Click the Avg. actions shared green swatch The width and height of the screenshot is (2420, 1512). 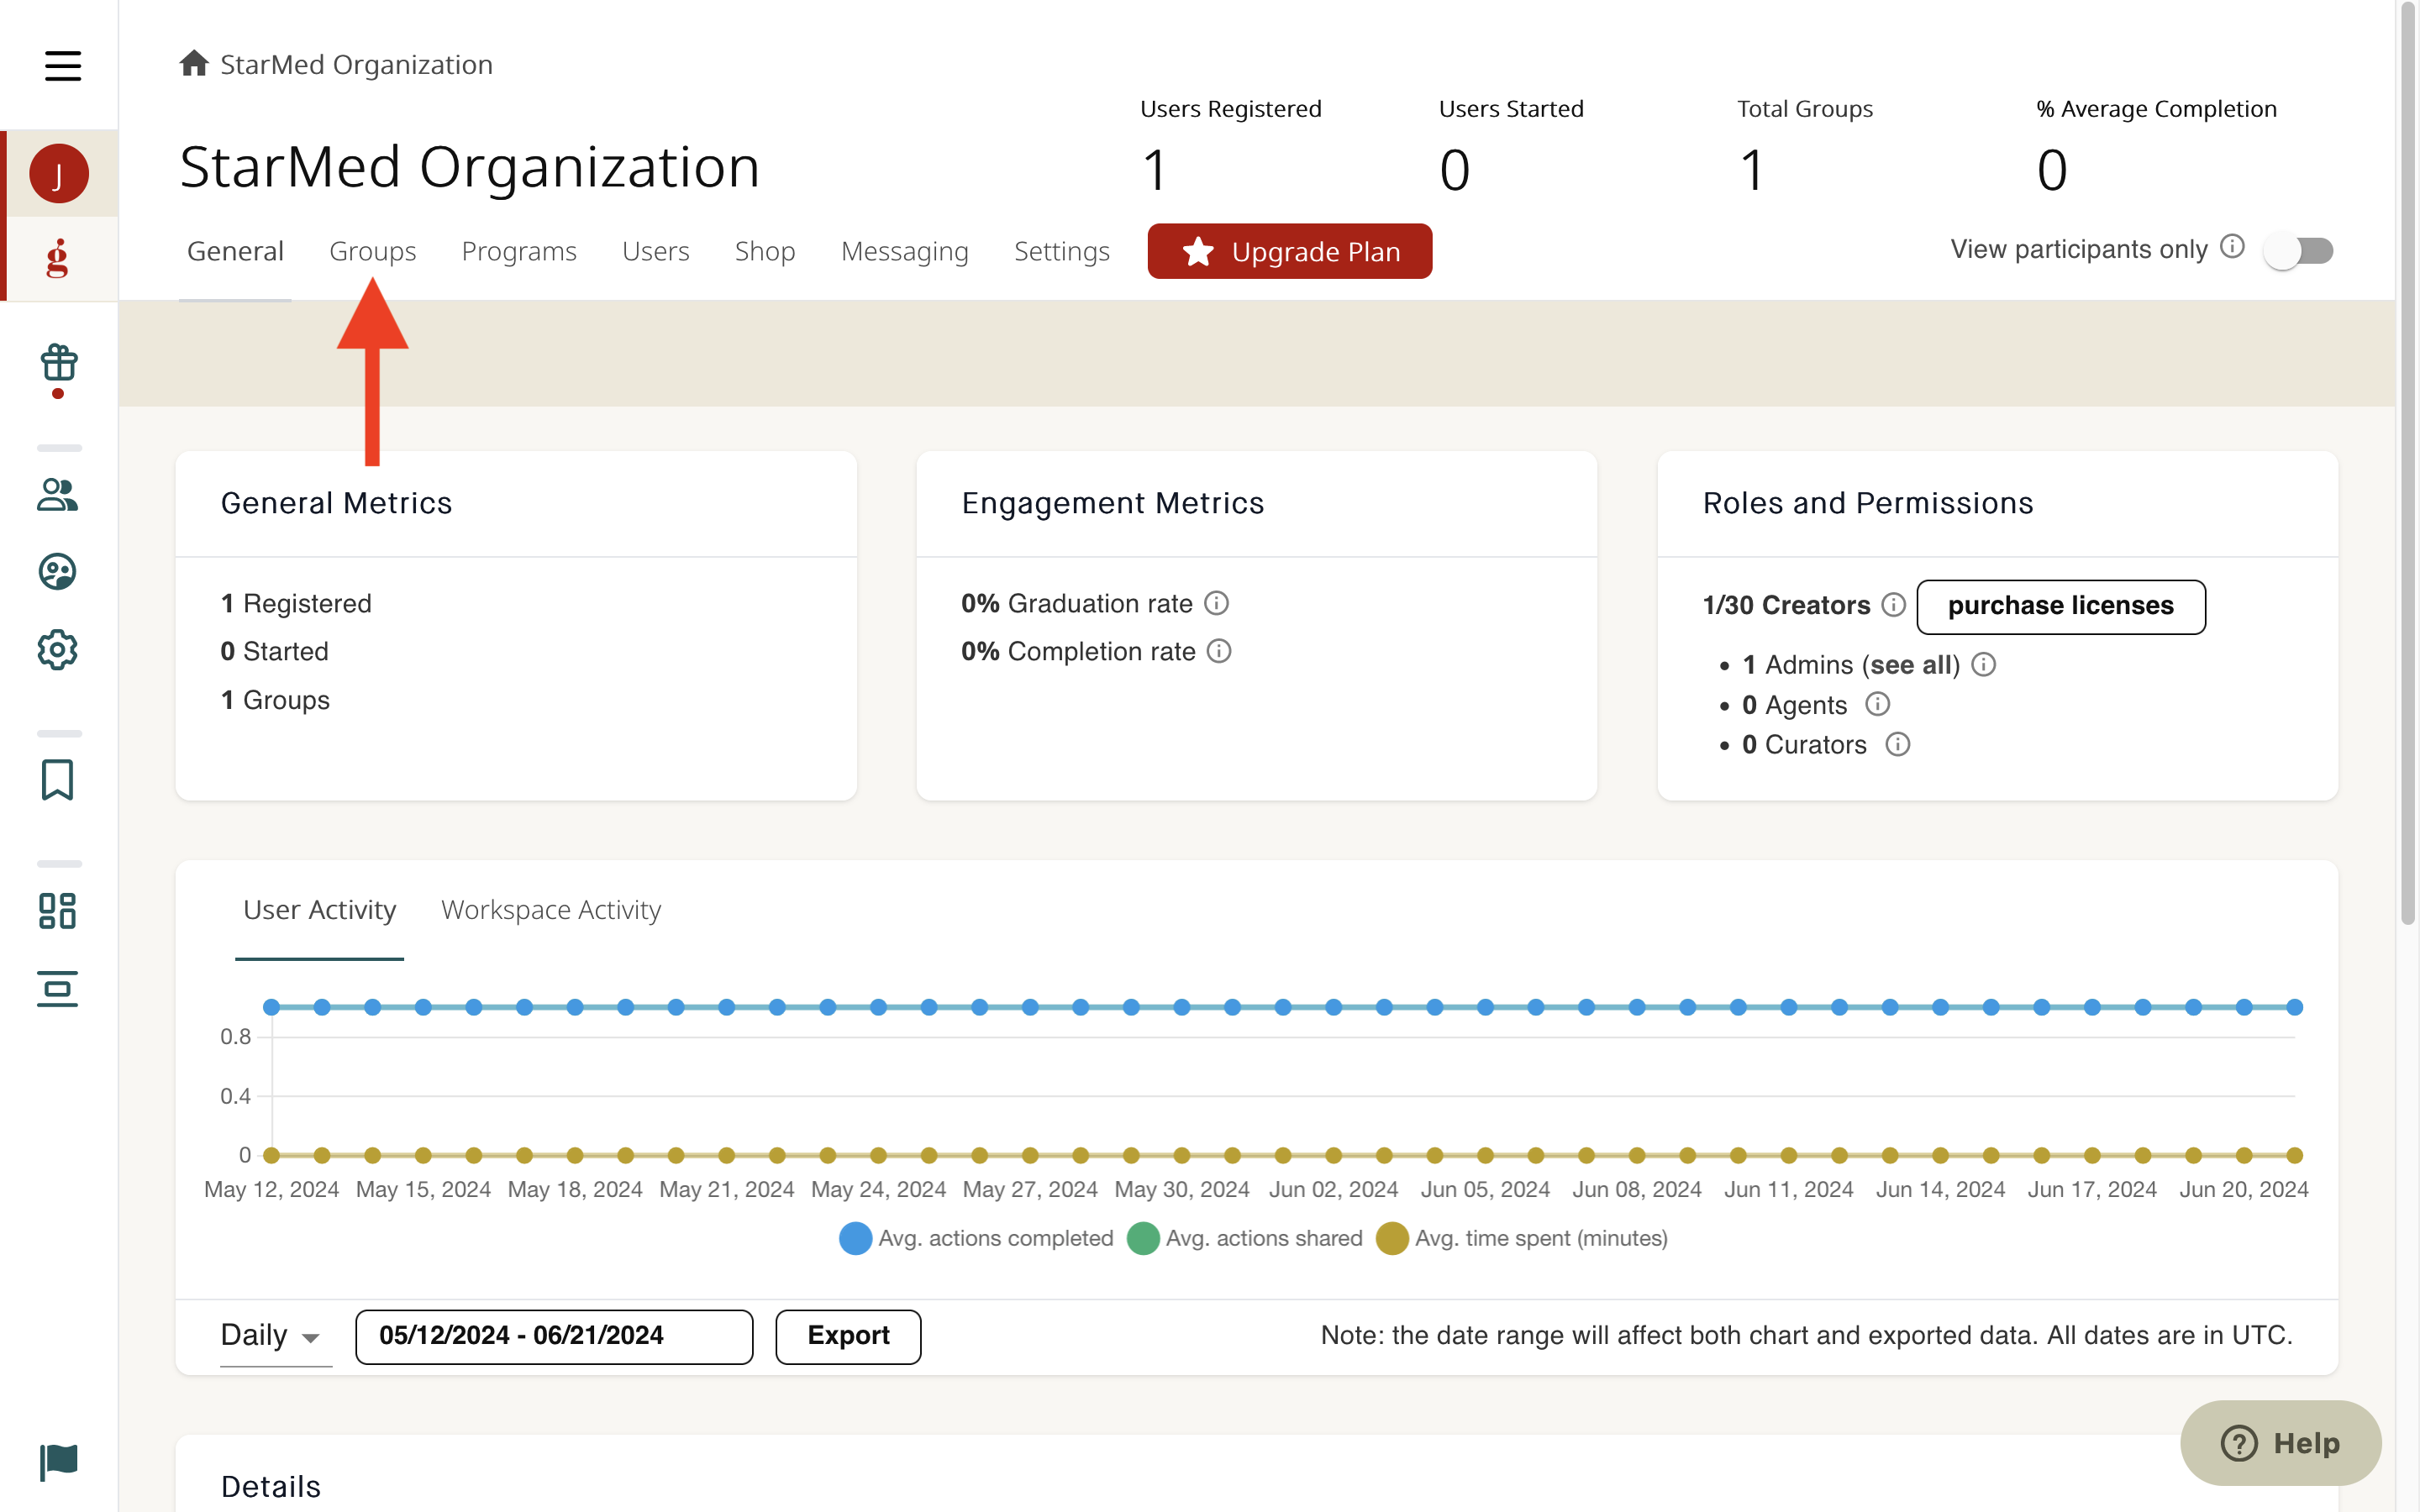coord(1143,1238)
